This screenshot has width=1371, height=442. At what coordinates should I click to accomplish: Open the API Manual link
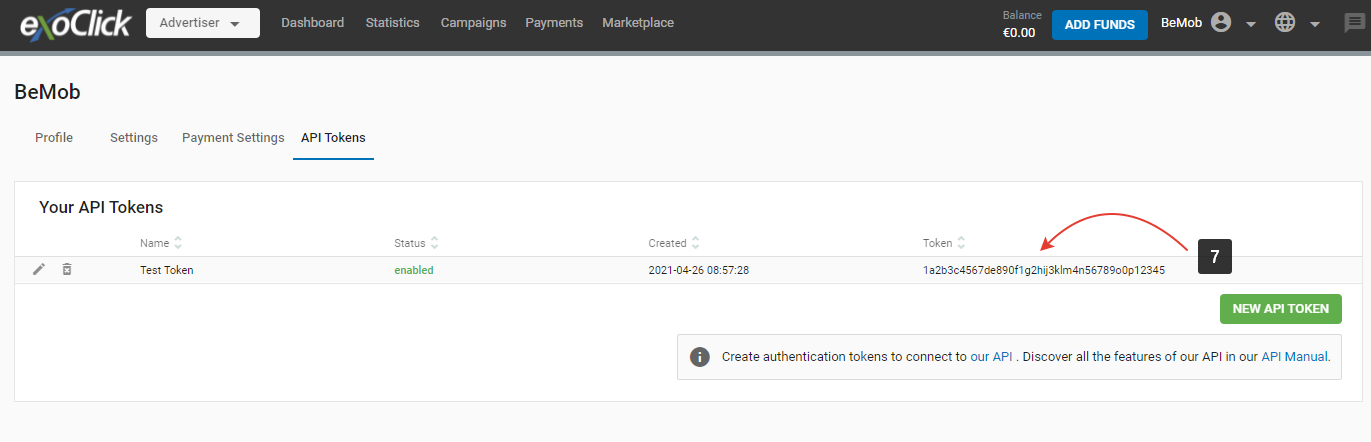point(1294,357)
